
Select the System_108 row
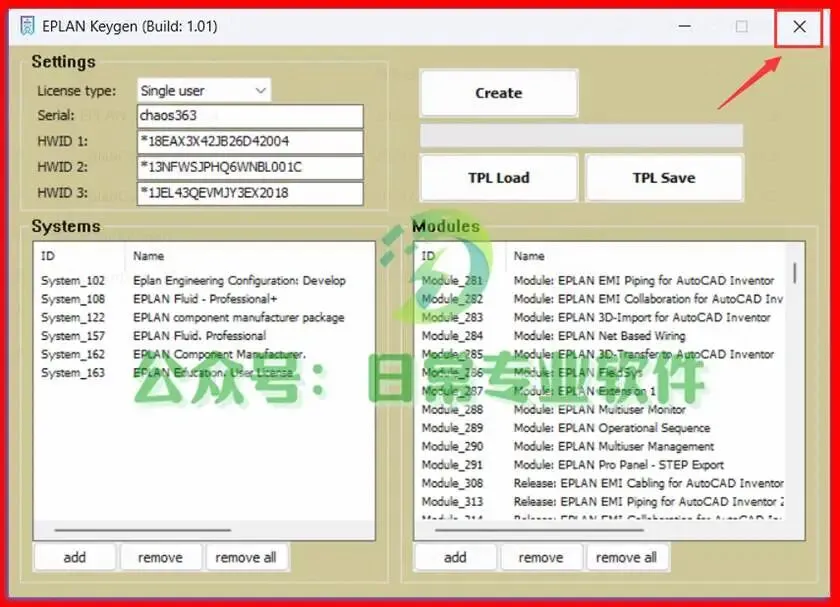(x=204, y=299)
